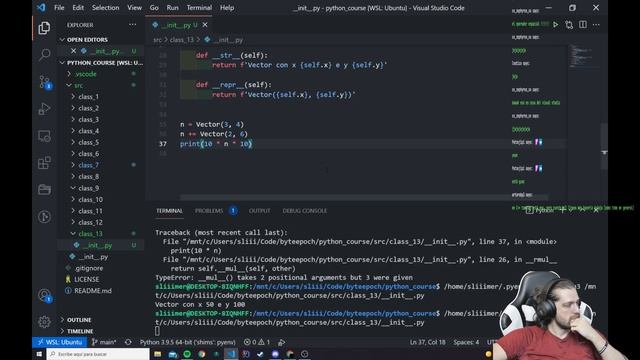
Task: Click the WSL: Ubuntu remote indicator
Action: tap(60, 342)
